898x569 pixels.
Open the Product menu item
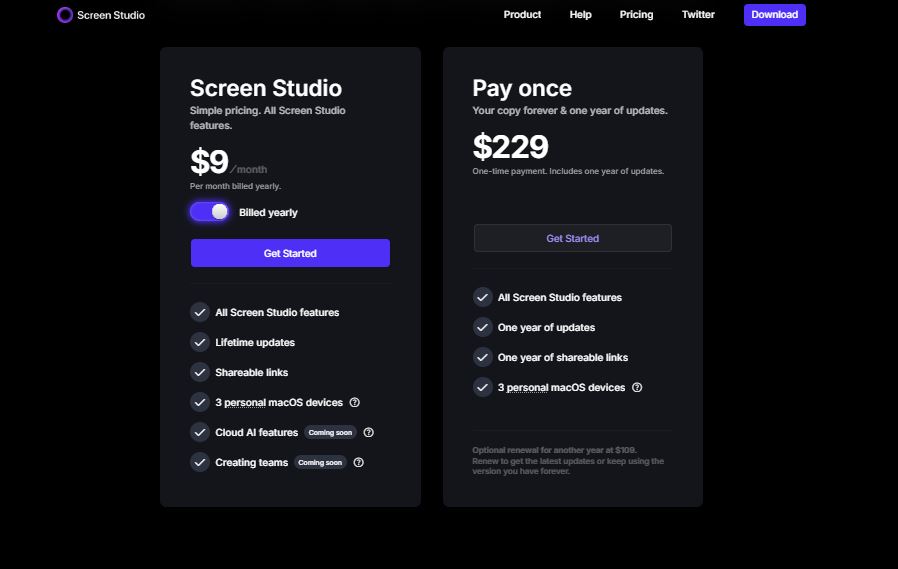[522, 15]
